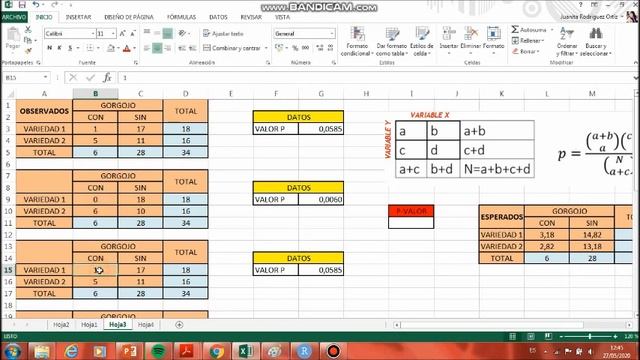Open the Borrar clear dropdown
The height and width of the screenshot is (360, 640).
coord(526,51)
